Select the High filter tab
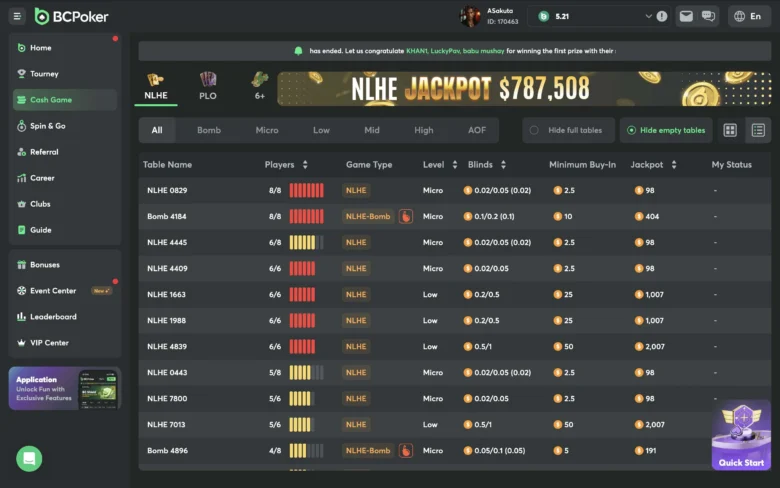Image resolution: width=780 pixels, height=488 pixels. click(x=424, y=130)
